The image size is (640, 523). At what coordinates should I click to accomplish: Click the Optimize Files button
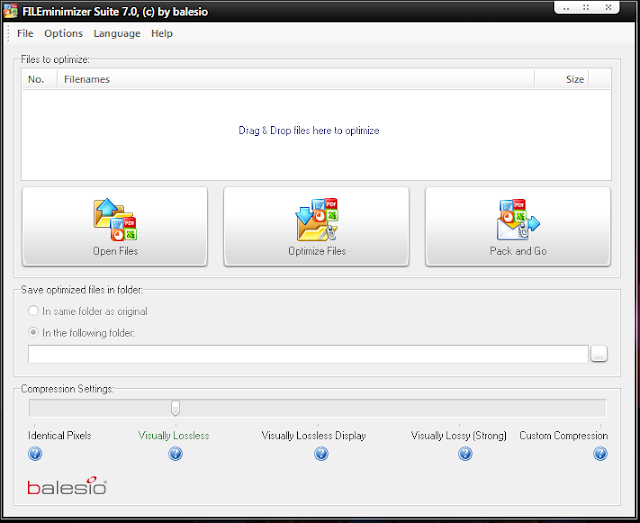coord(316,227)
